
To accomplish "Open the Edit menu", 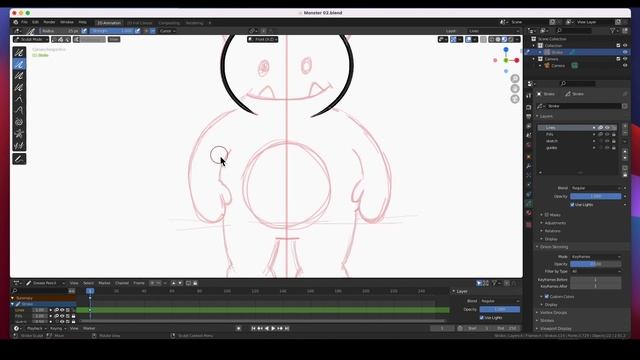I will click(x=36, y=22).
